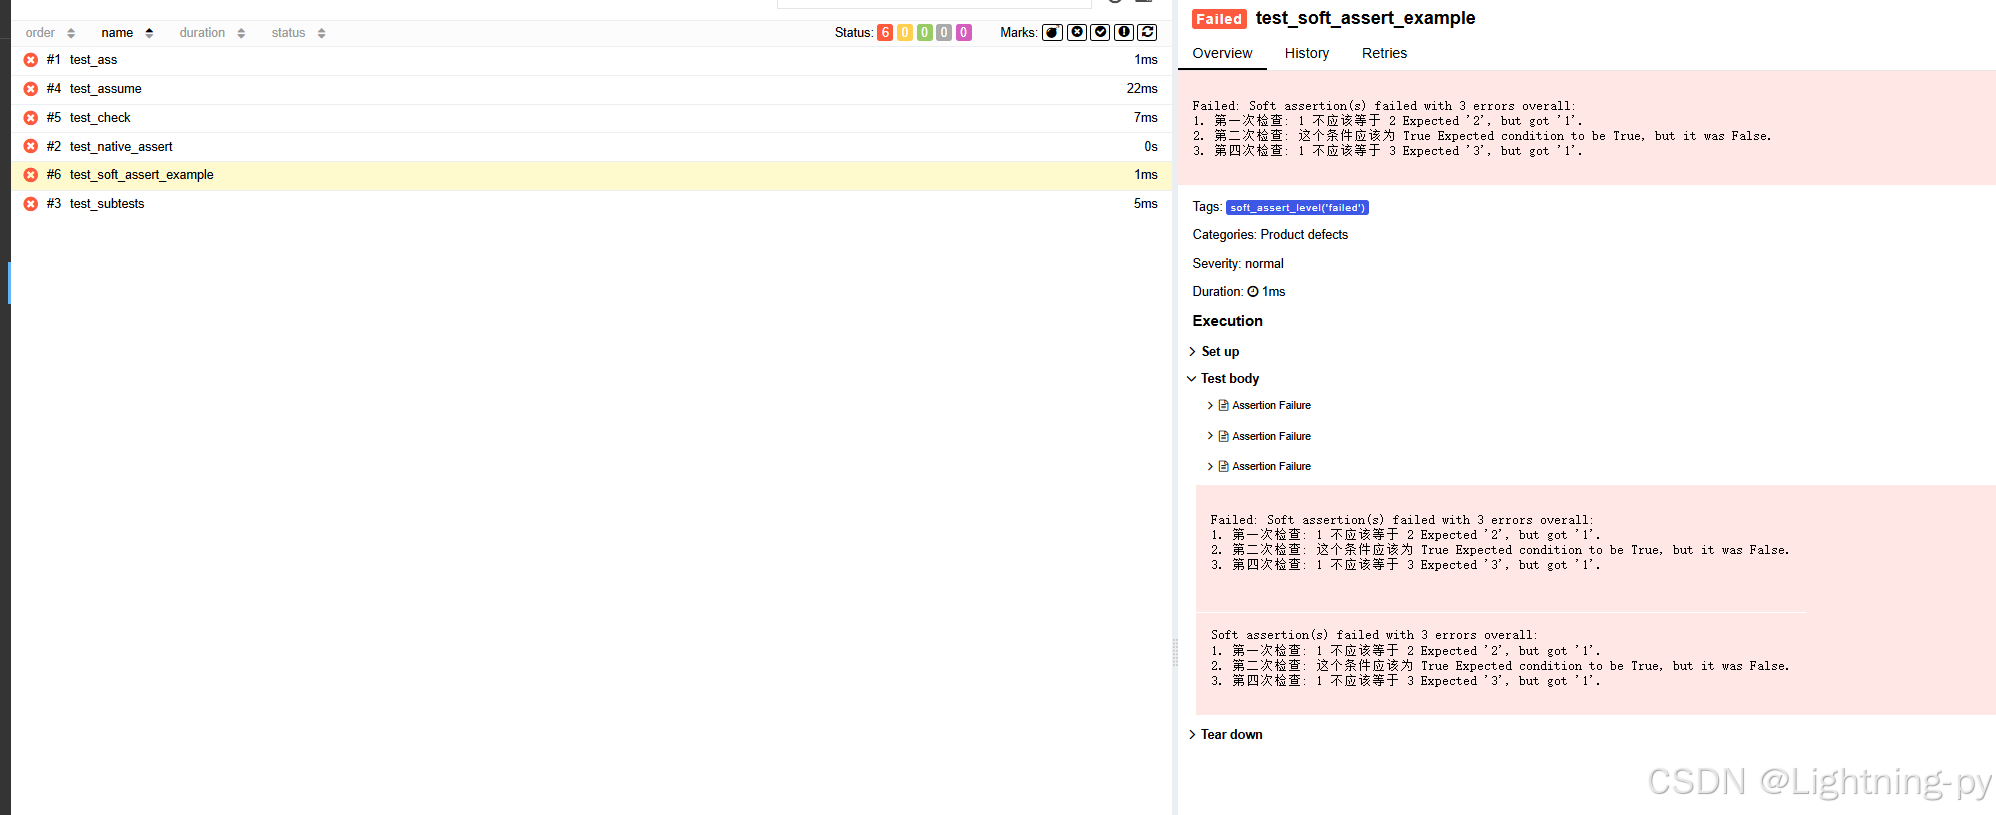
Task: Switch to the History tab
Action: coord(1307,53)
